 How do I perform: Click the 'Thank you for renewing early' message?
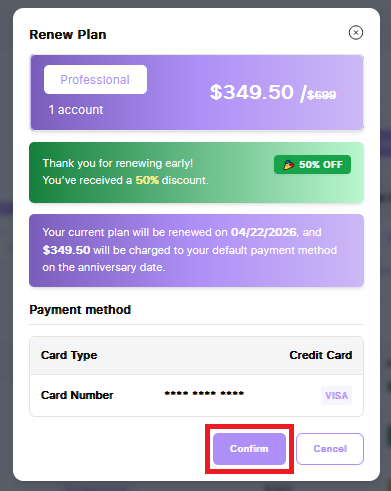tap(118, 163)
